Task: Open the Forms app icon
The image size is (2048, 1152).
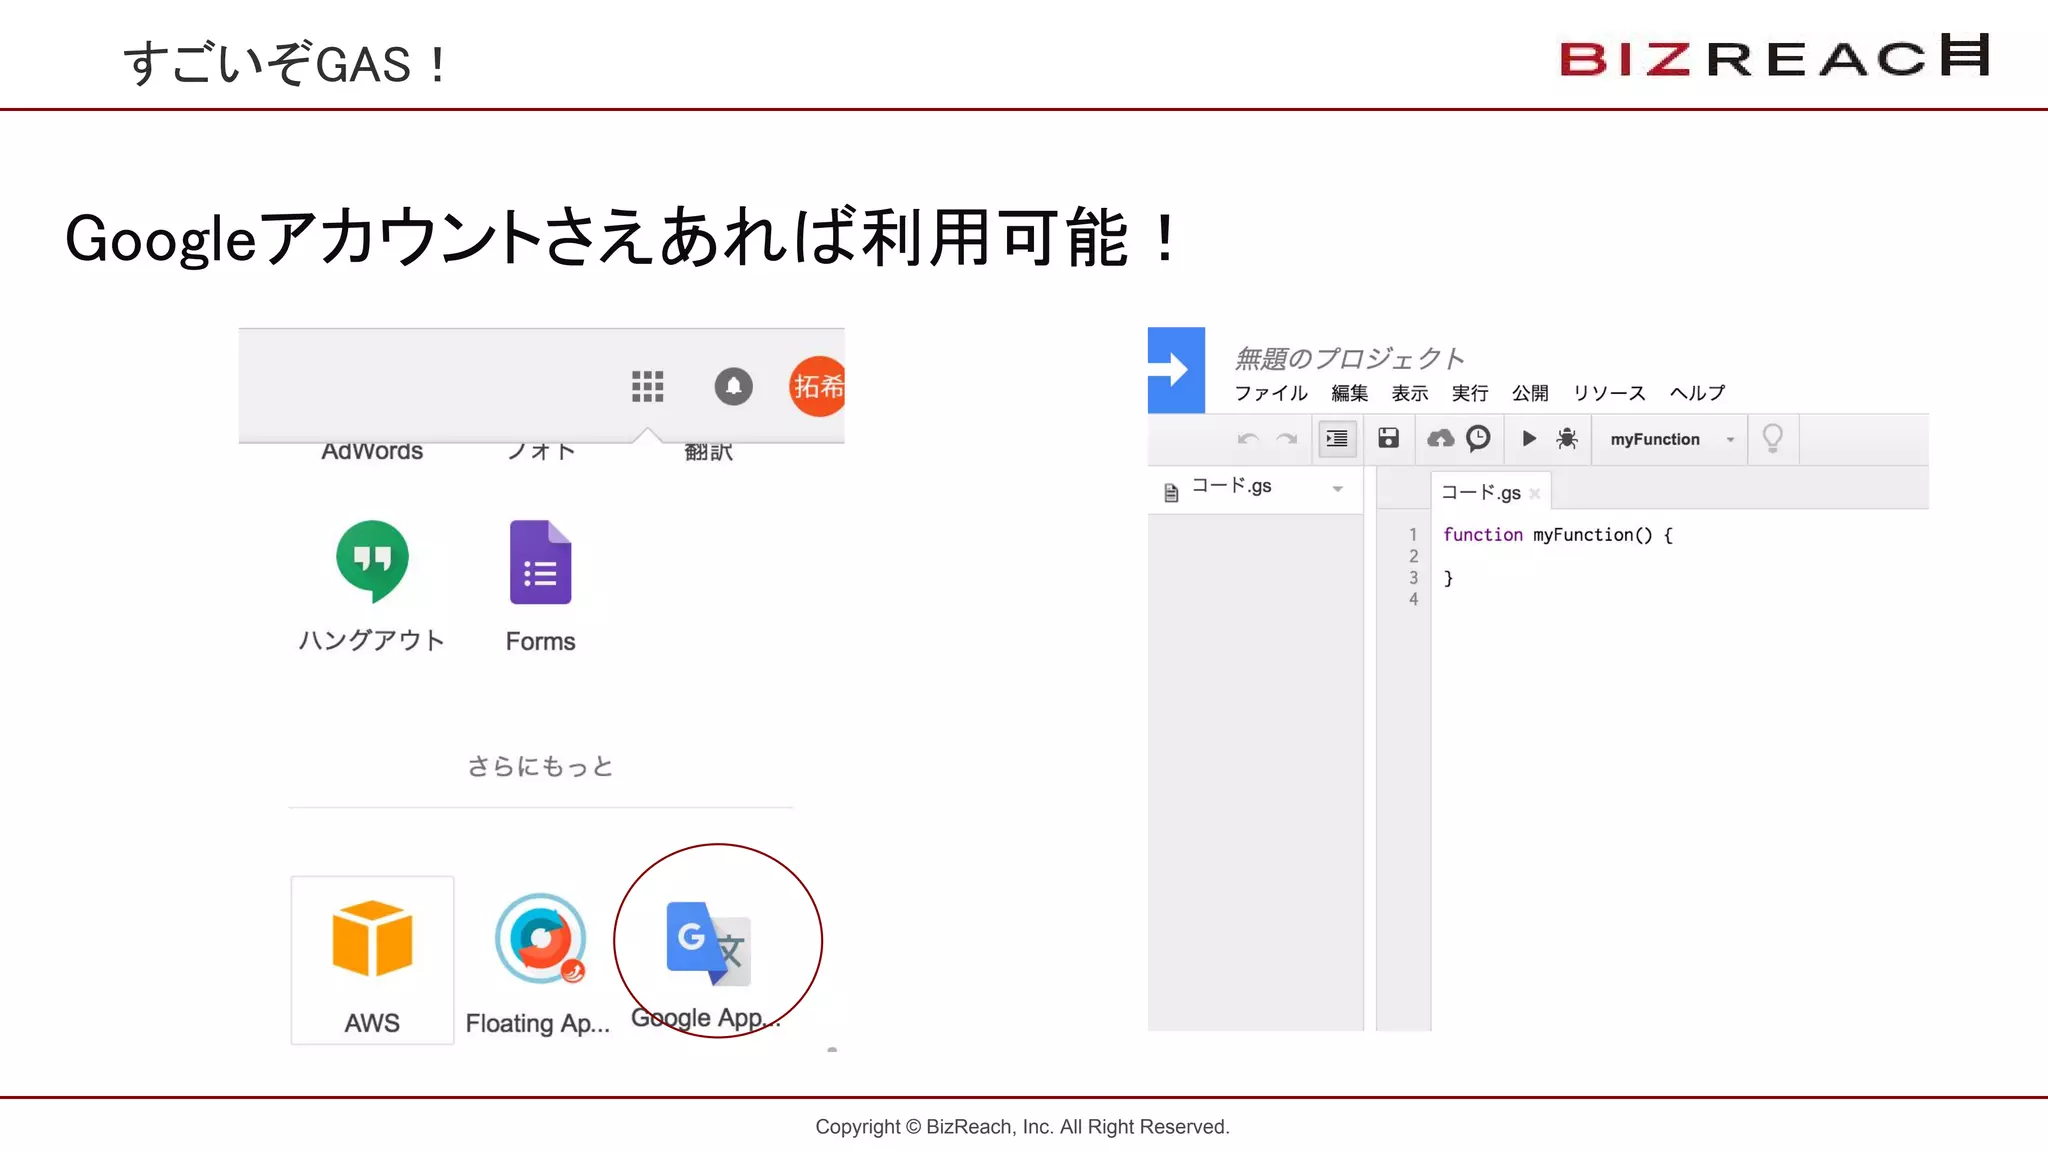Action: pos(541,562)
